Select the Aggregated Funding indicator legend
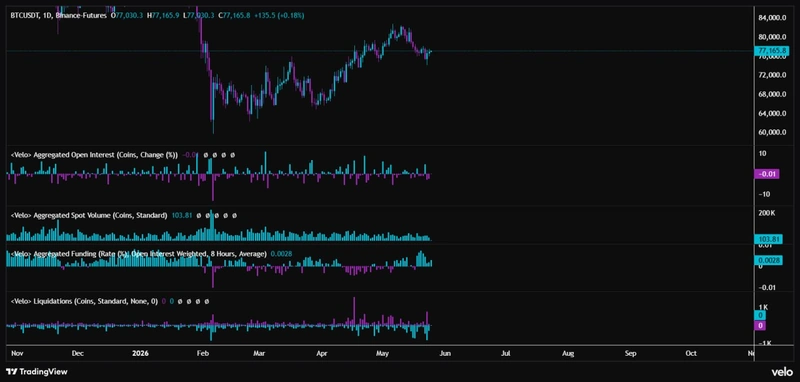The image size is (800, 382). (138, 253)
